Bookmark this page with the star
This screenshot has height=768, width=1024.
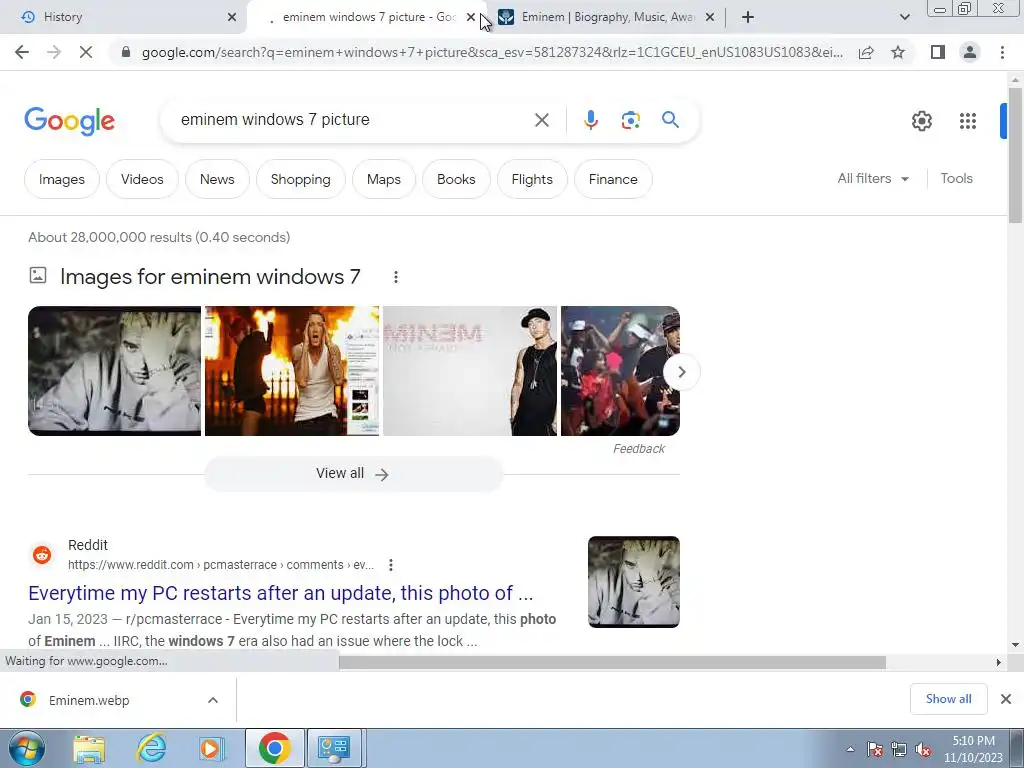tap(898, 52)
